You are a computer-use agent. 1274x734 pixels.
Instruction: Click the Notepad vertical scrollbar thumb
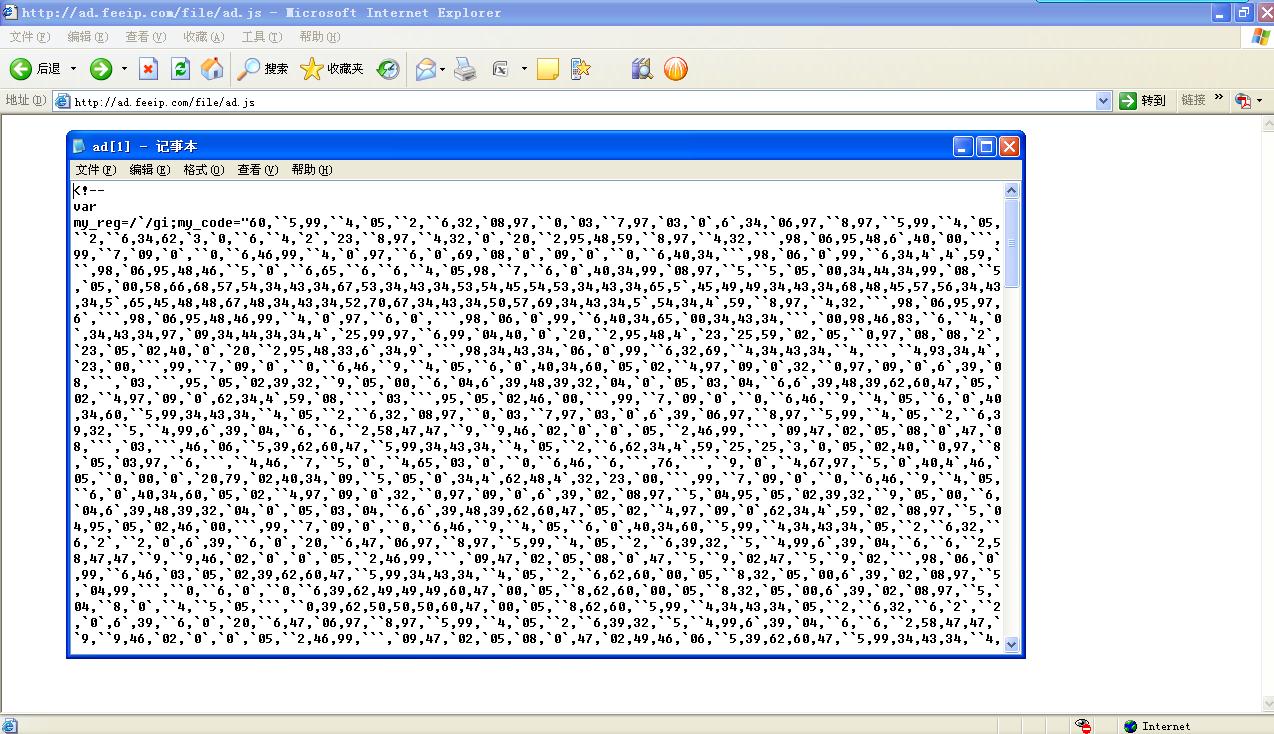point(1011,244)
